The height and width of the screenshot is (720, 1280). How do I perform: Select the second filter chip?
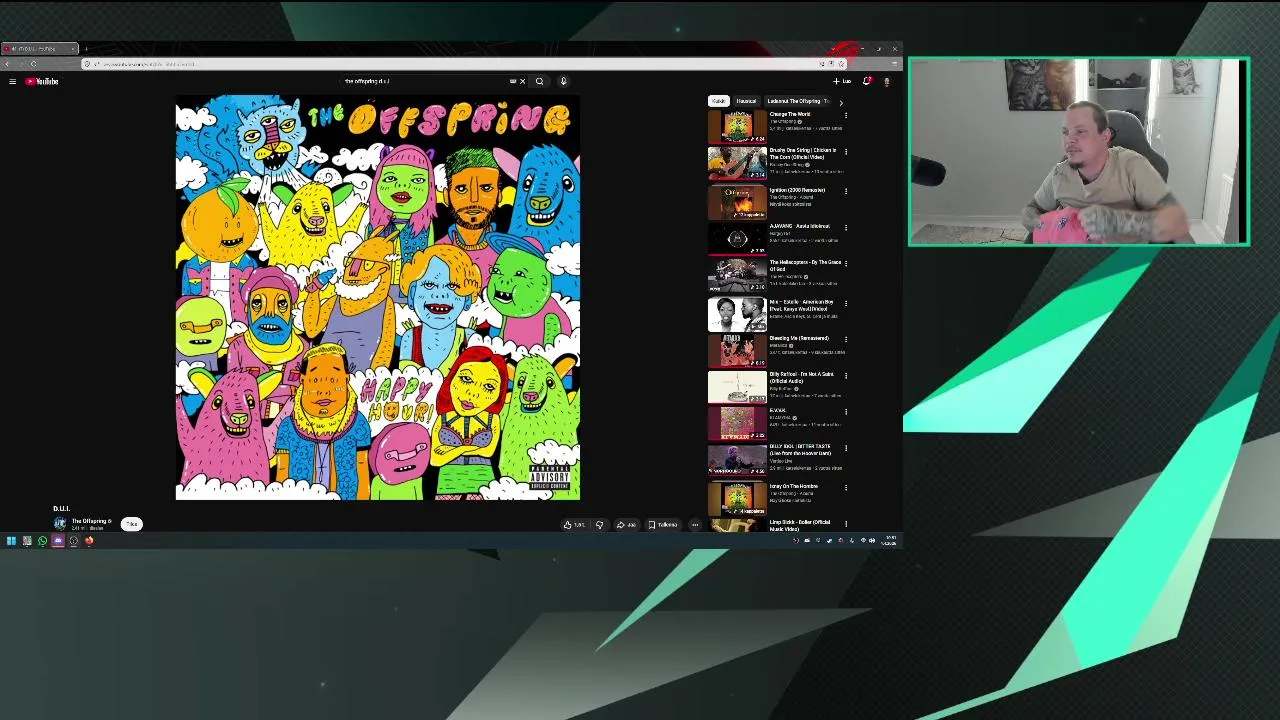[746, 101]
